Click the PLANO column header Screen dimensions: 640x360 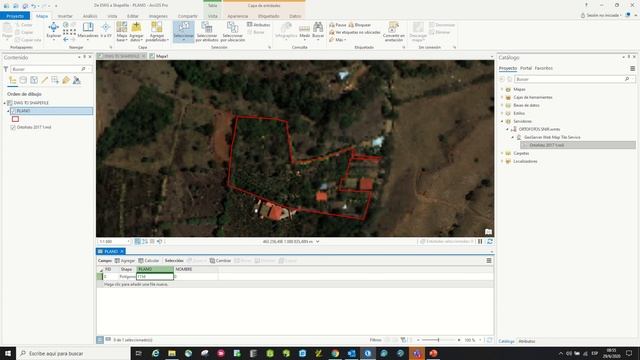pos(155,269)
